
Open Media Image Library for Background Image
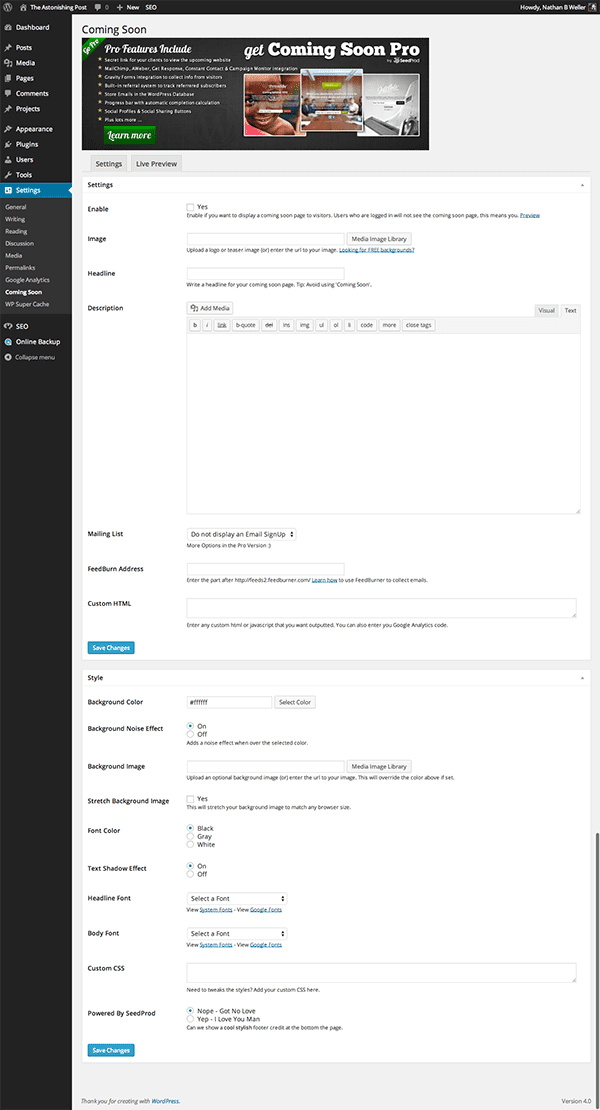(379, 767)
